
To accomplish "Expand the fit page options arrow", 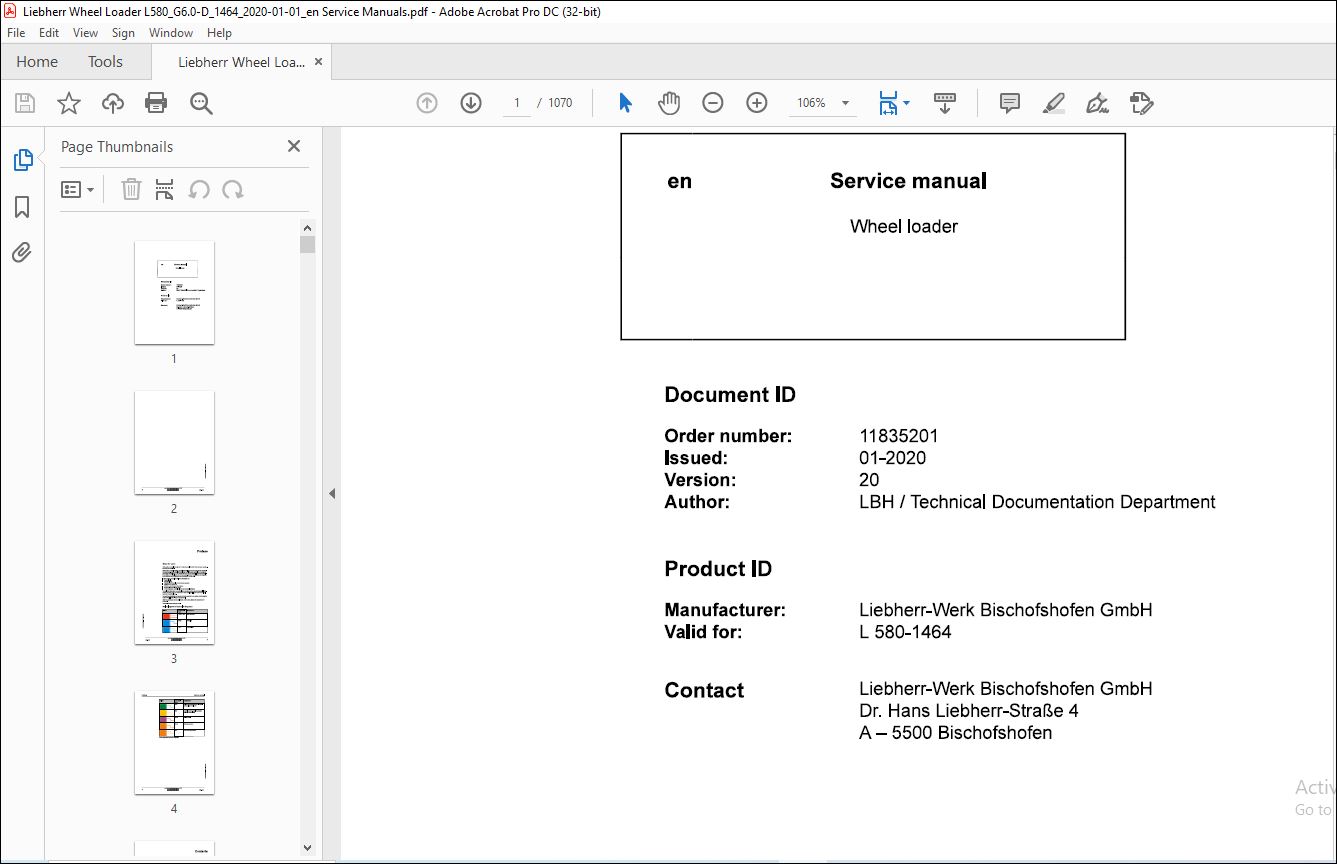I will [x=906, y=103].
